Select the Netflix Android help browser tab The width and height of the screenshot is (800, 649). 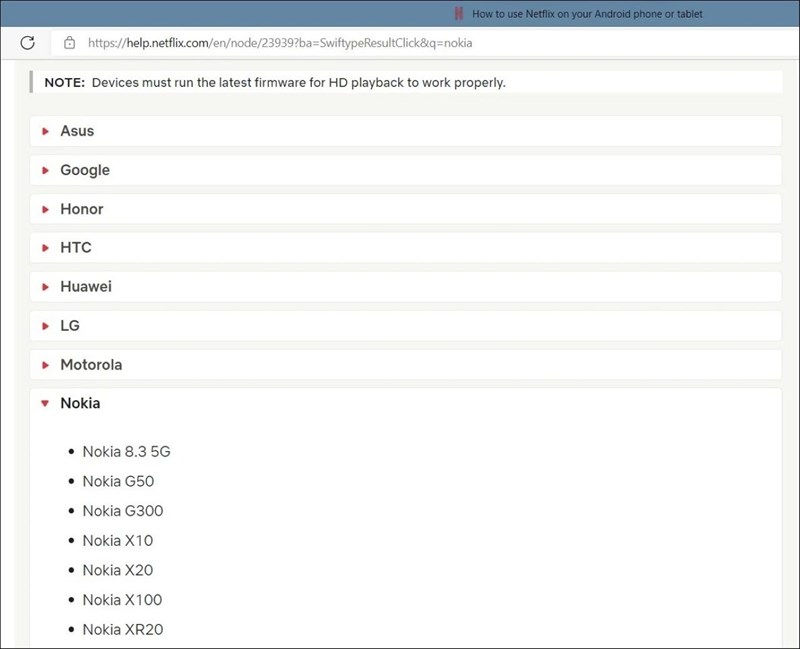click(579, 14)
